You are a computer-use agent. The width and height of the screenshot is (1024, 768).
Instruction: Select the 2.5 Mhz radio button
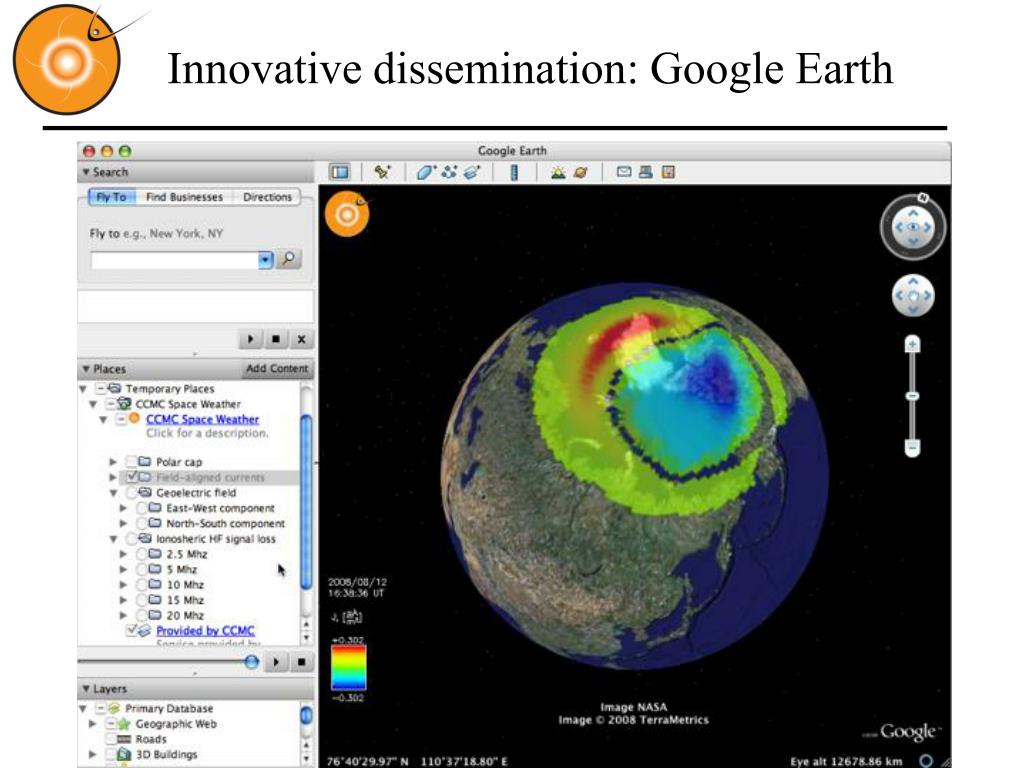click(x=142, y=554)
